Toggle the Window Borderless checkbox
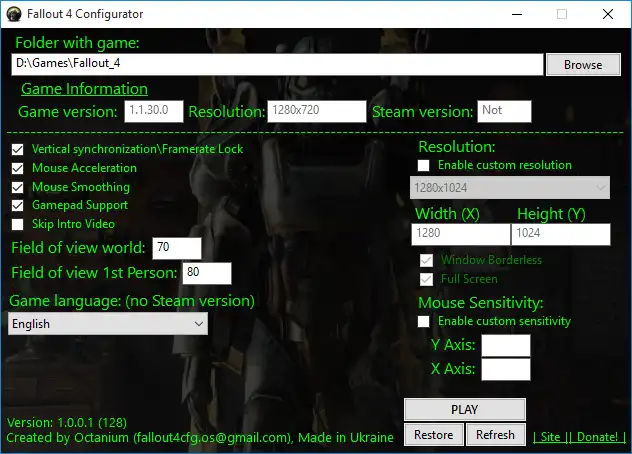 (426, 260)
